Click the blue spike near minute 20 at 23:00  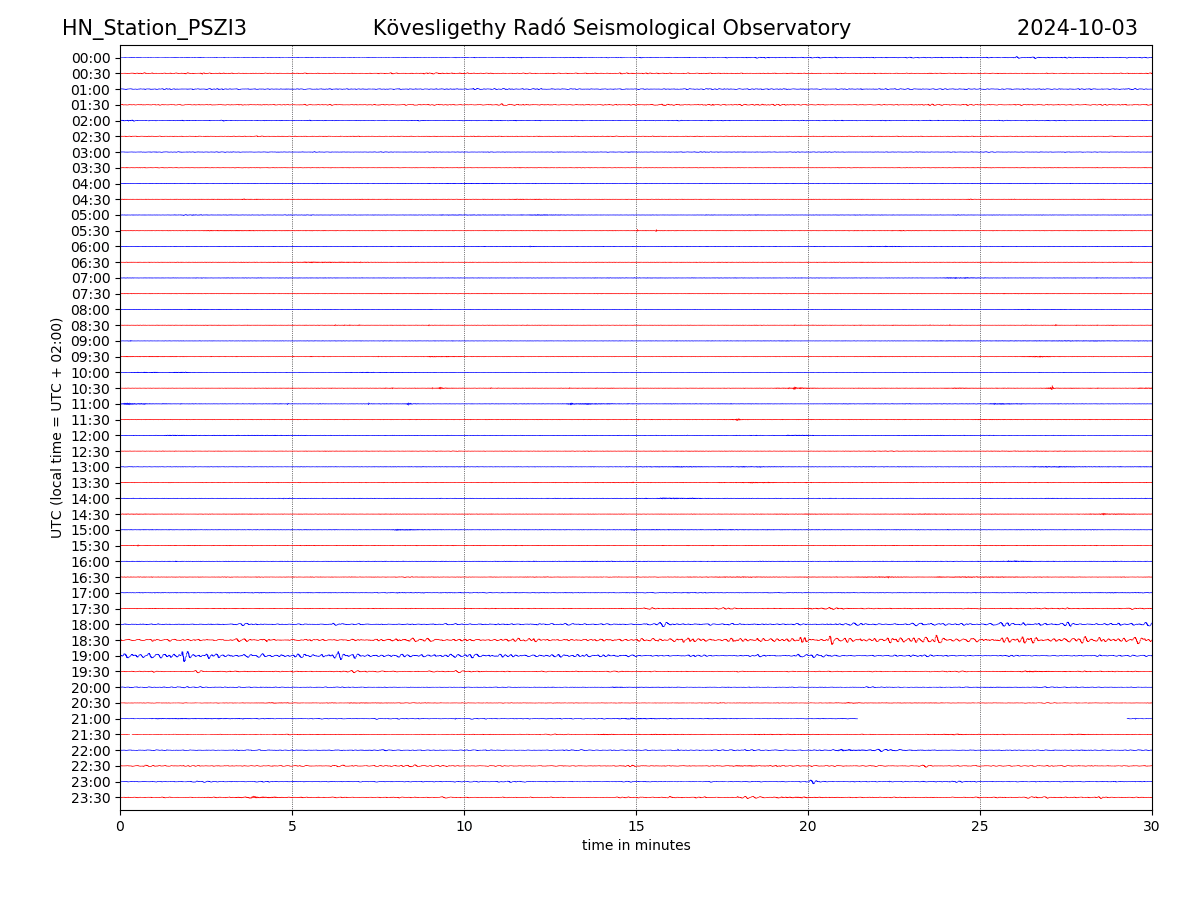[x=812, y=781]
